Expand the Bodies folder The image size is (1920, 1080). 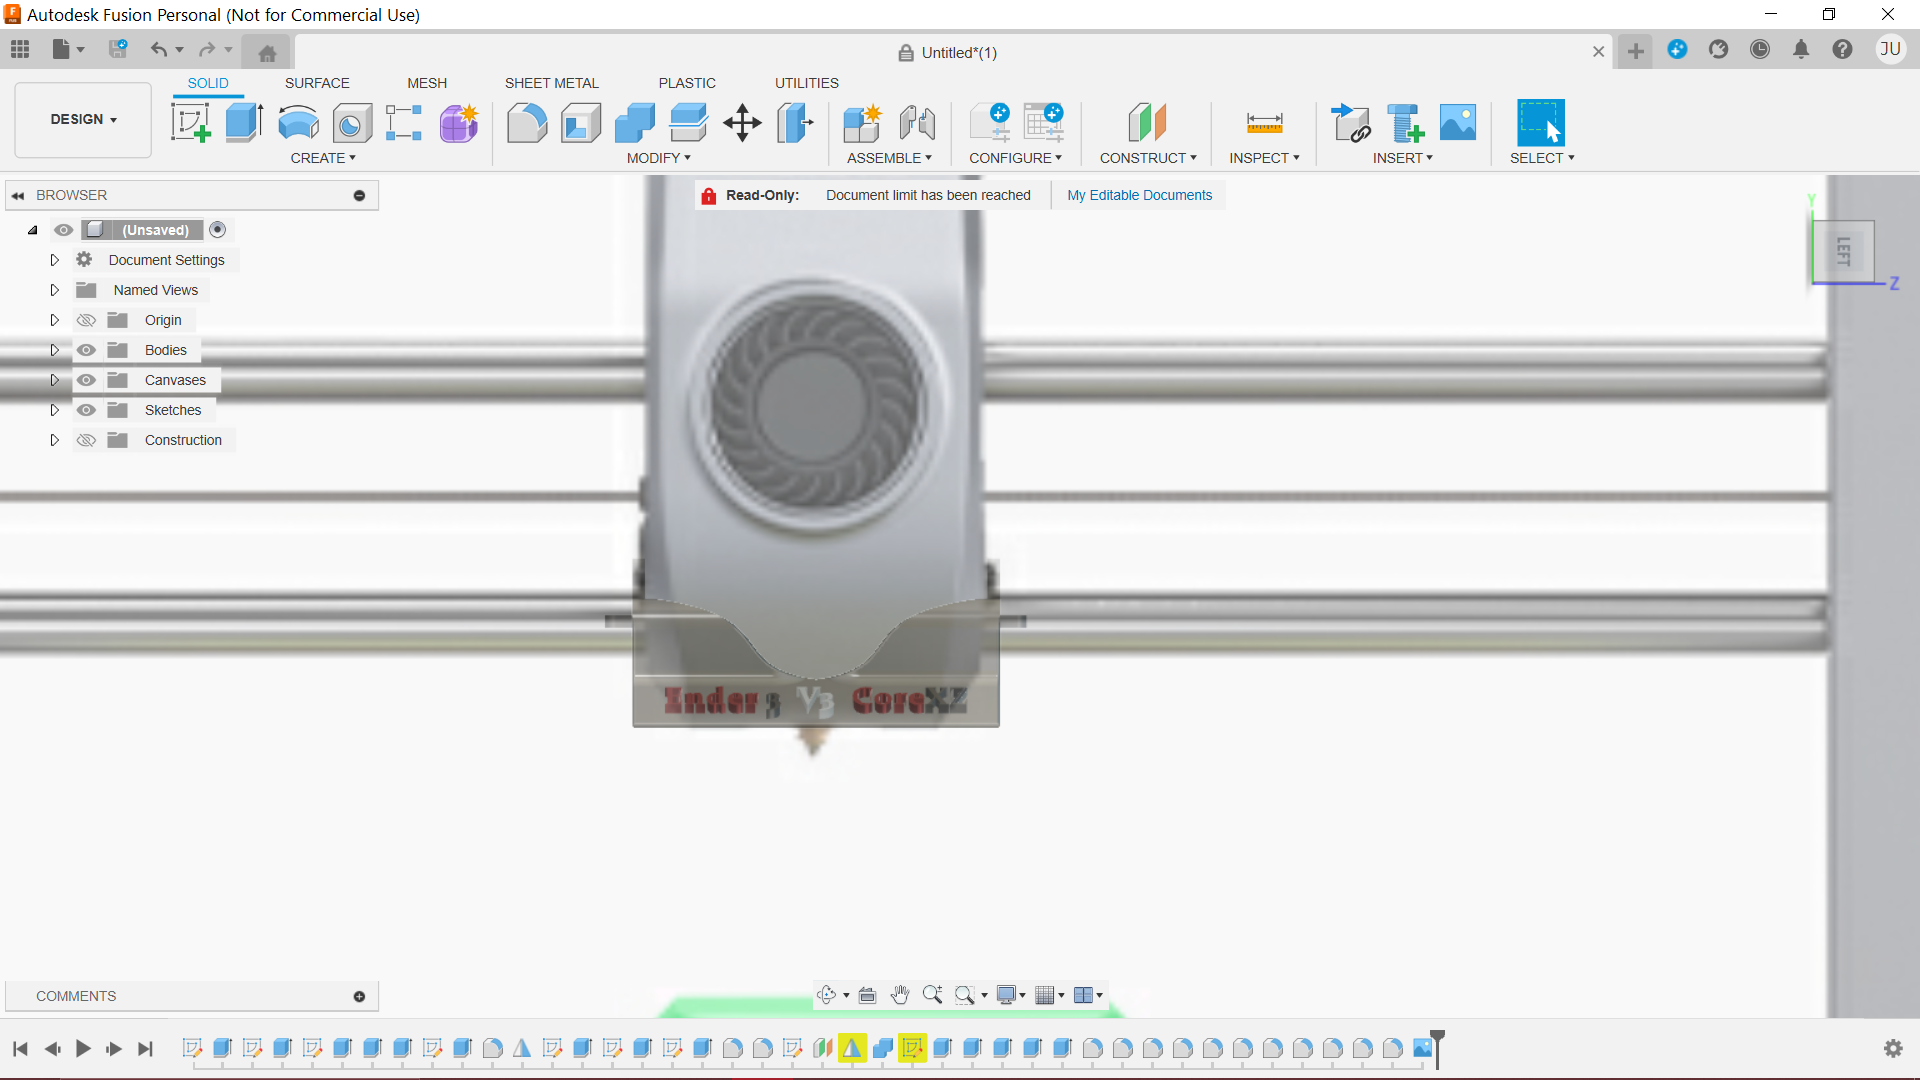coord(55,350)
